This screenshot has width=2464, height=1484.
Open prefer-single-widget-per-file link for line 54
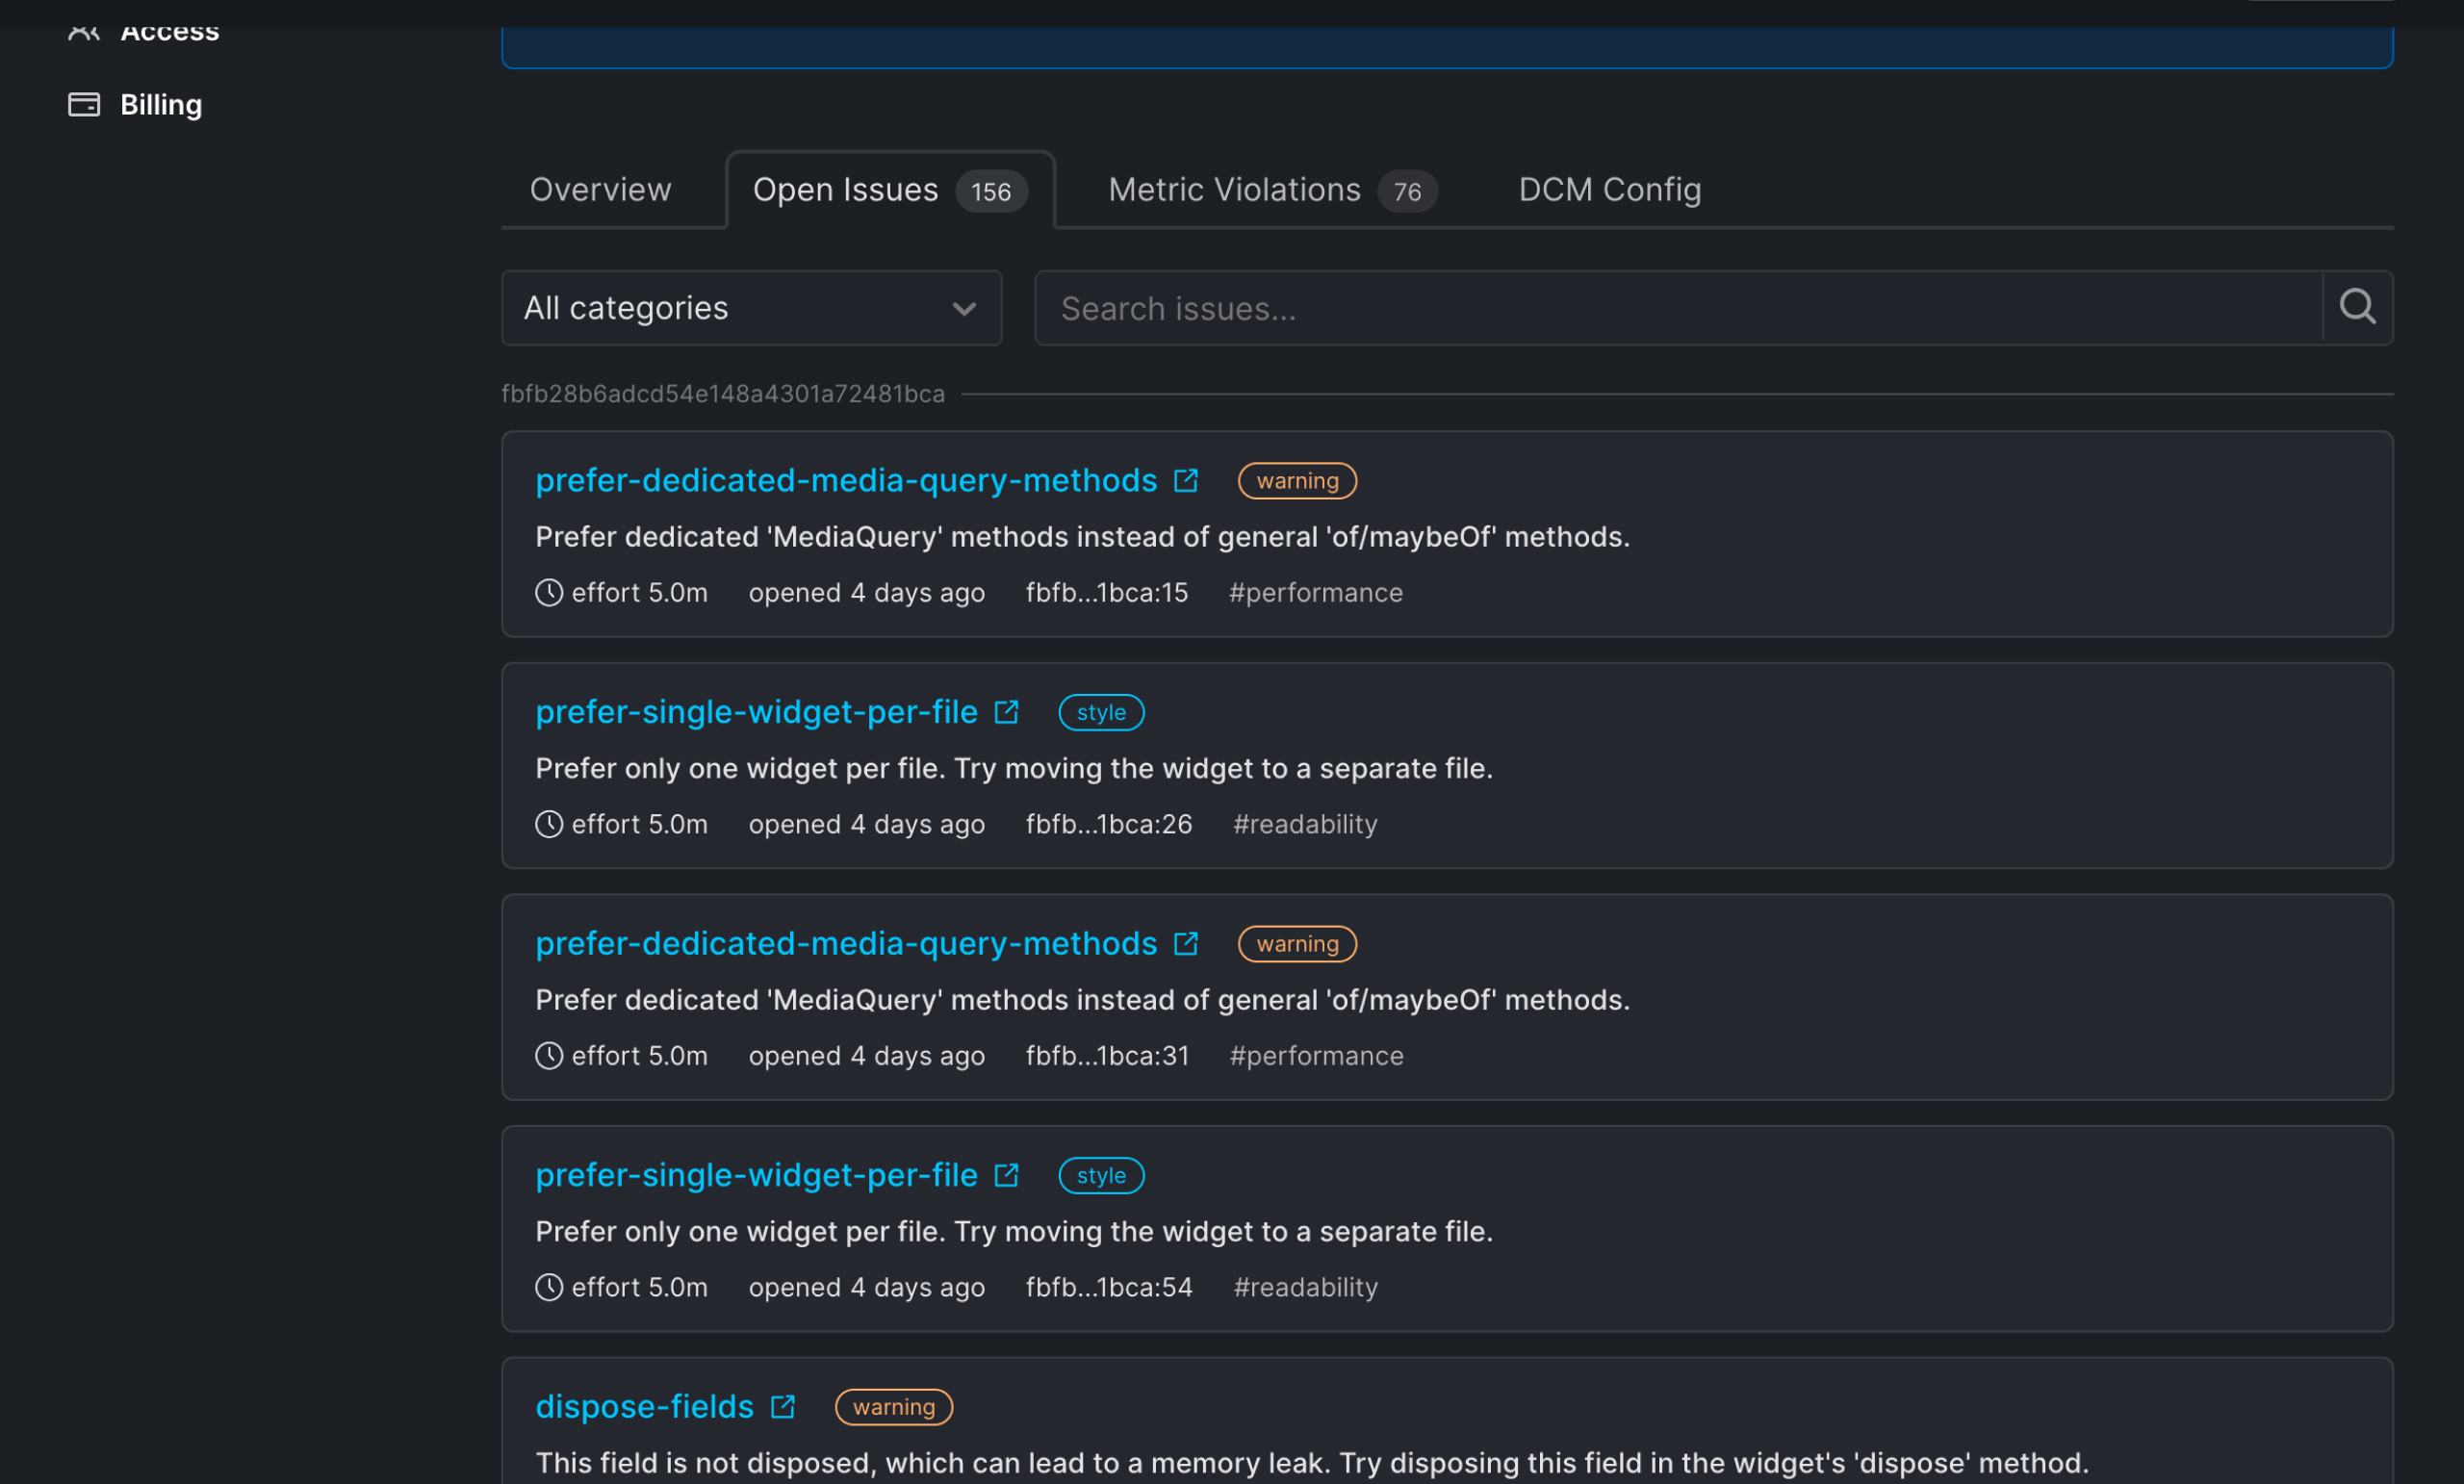pyautogui.click(x=756, y=1175)
